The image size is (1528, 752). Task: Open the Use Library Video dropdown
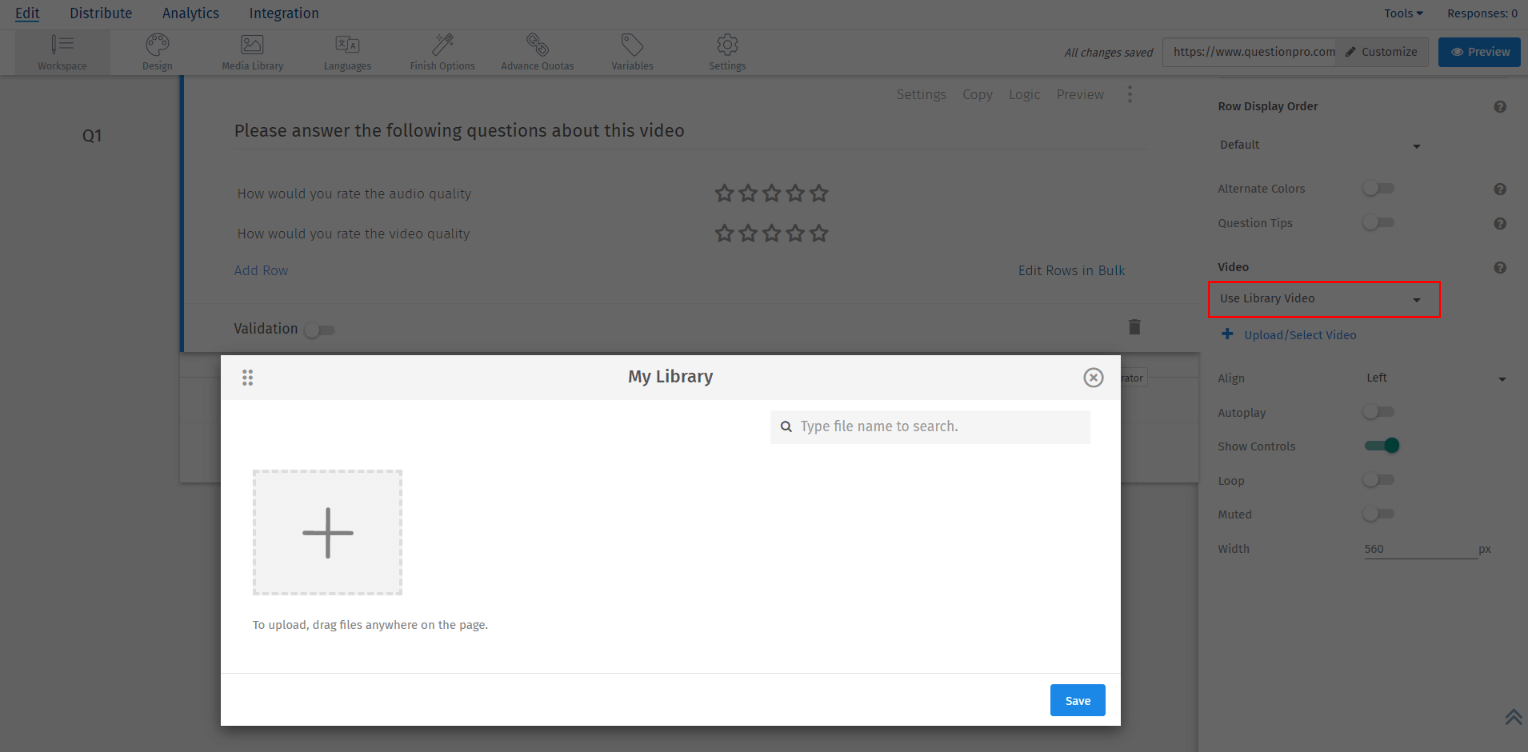[x=1323, y=299]
